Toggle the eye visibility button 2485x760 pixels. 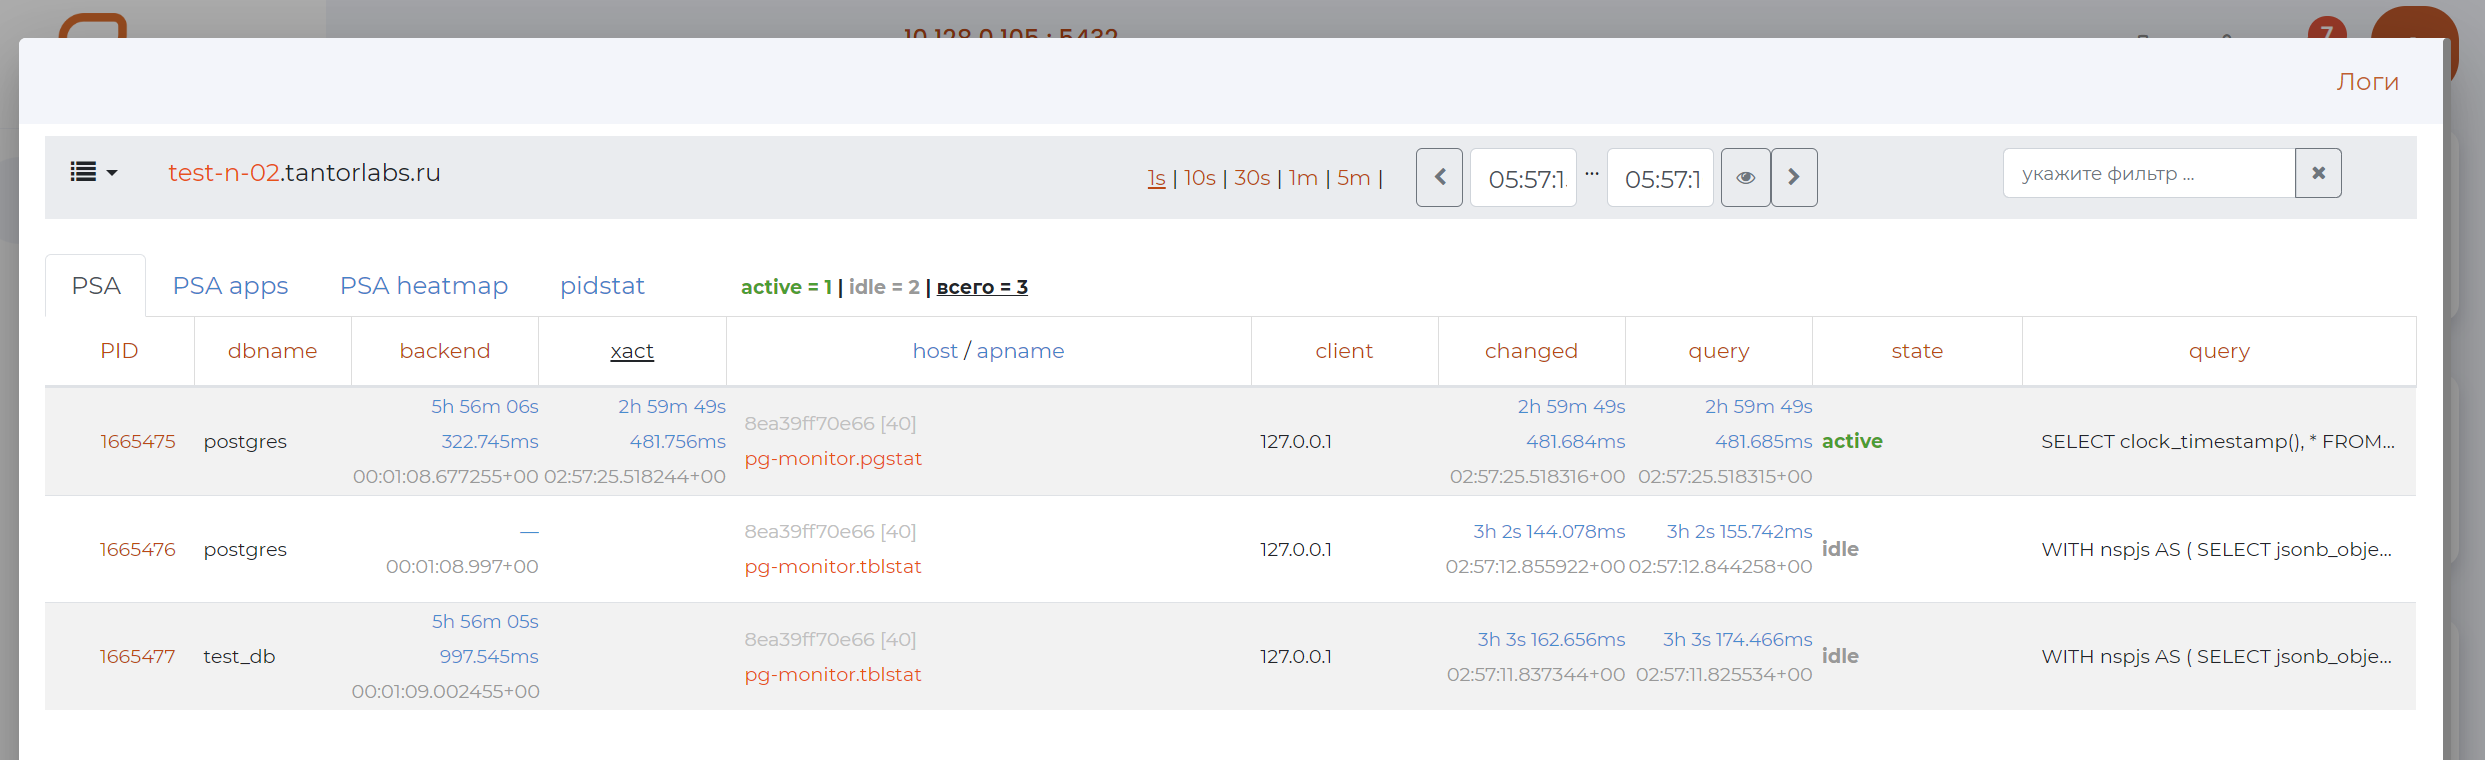coord(1745,177)
